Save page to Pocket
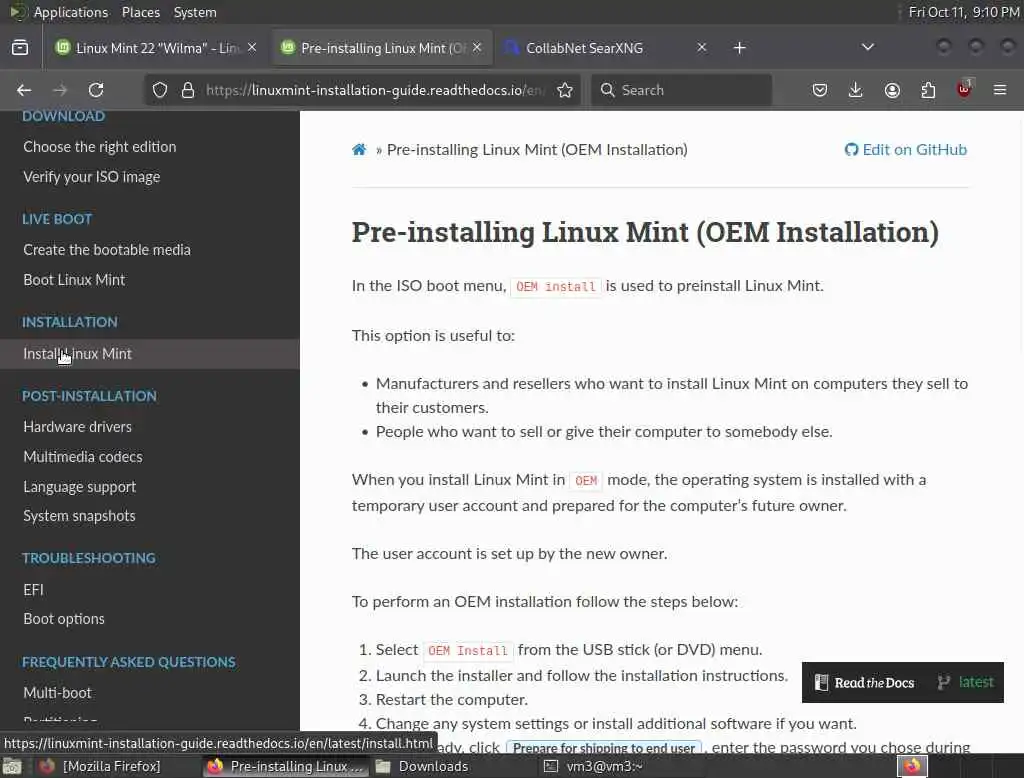The width and height of the screenshot is (1024, 778). (x=820, y=90)
